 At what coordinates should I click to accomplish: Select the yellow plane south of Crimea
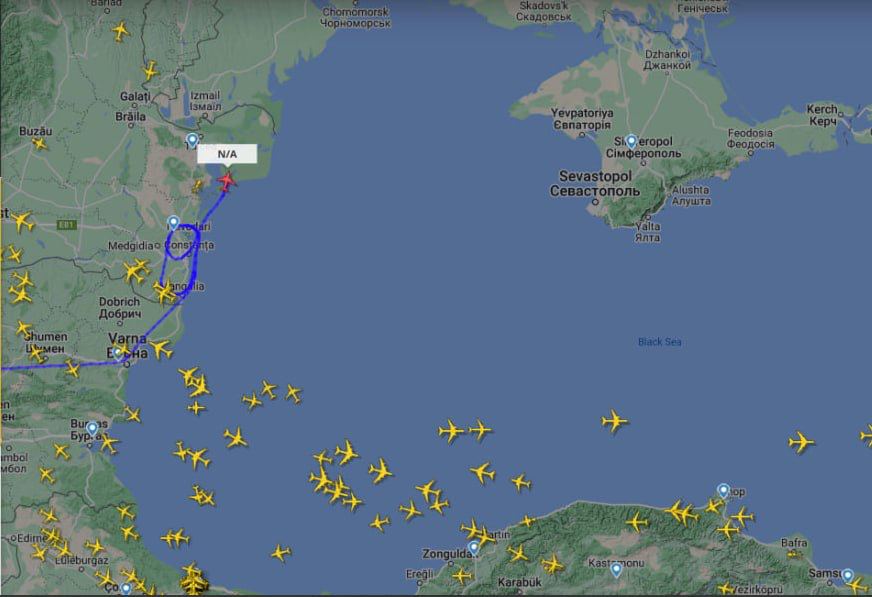click(x=615, y=421)
